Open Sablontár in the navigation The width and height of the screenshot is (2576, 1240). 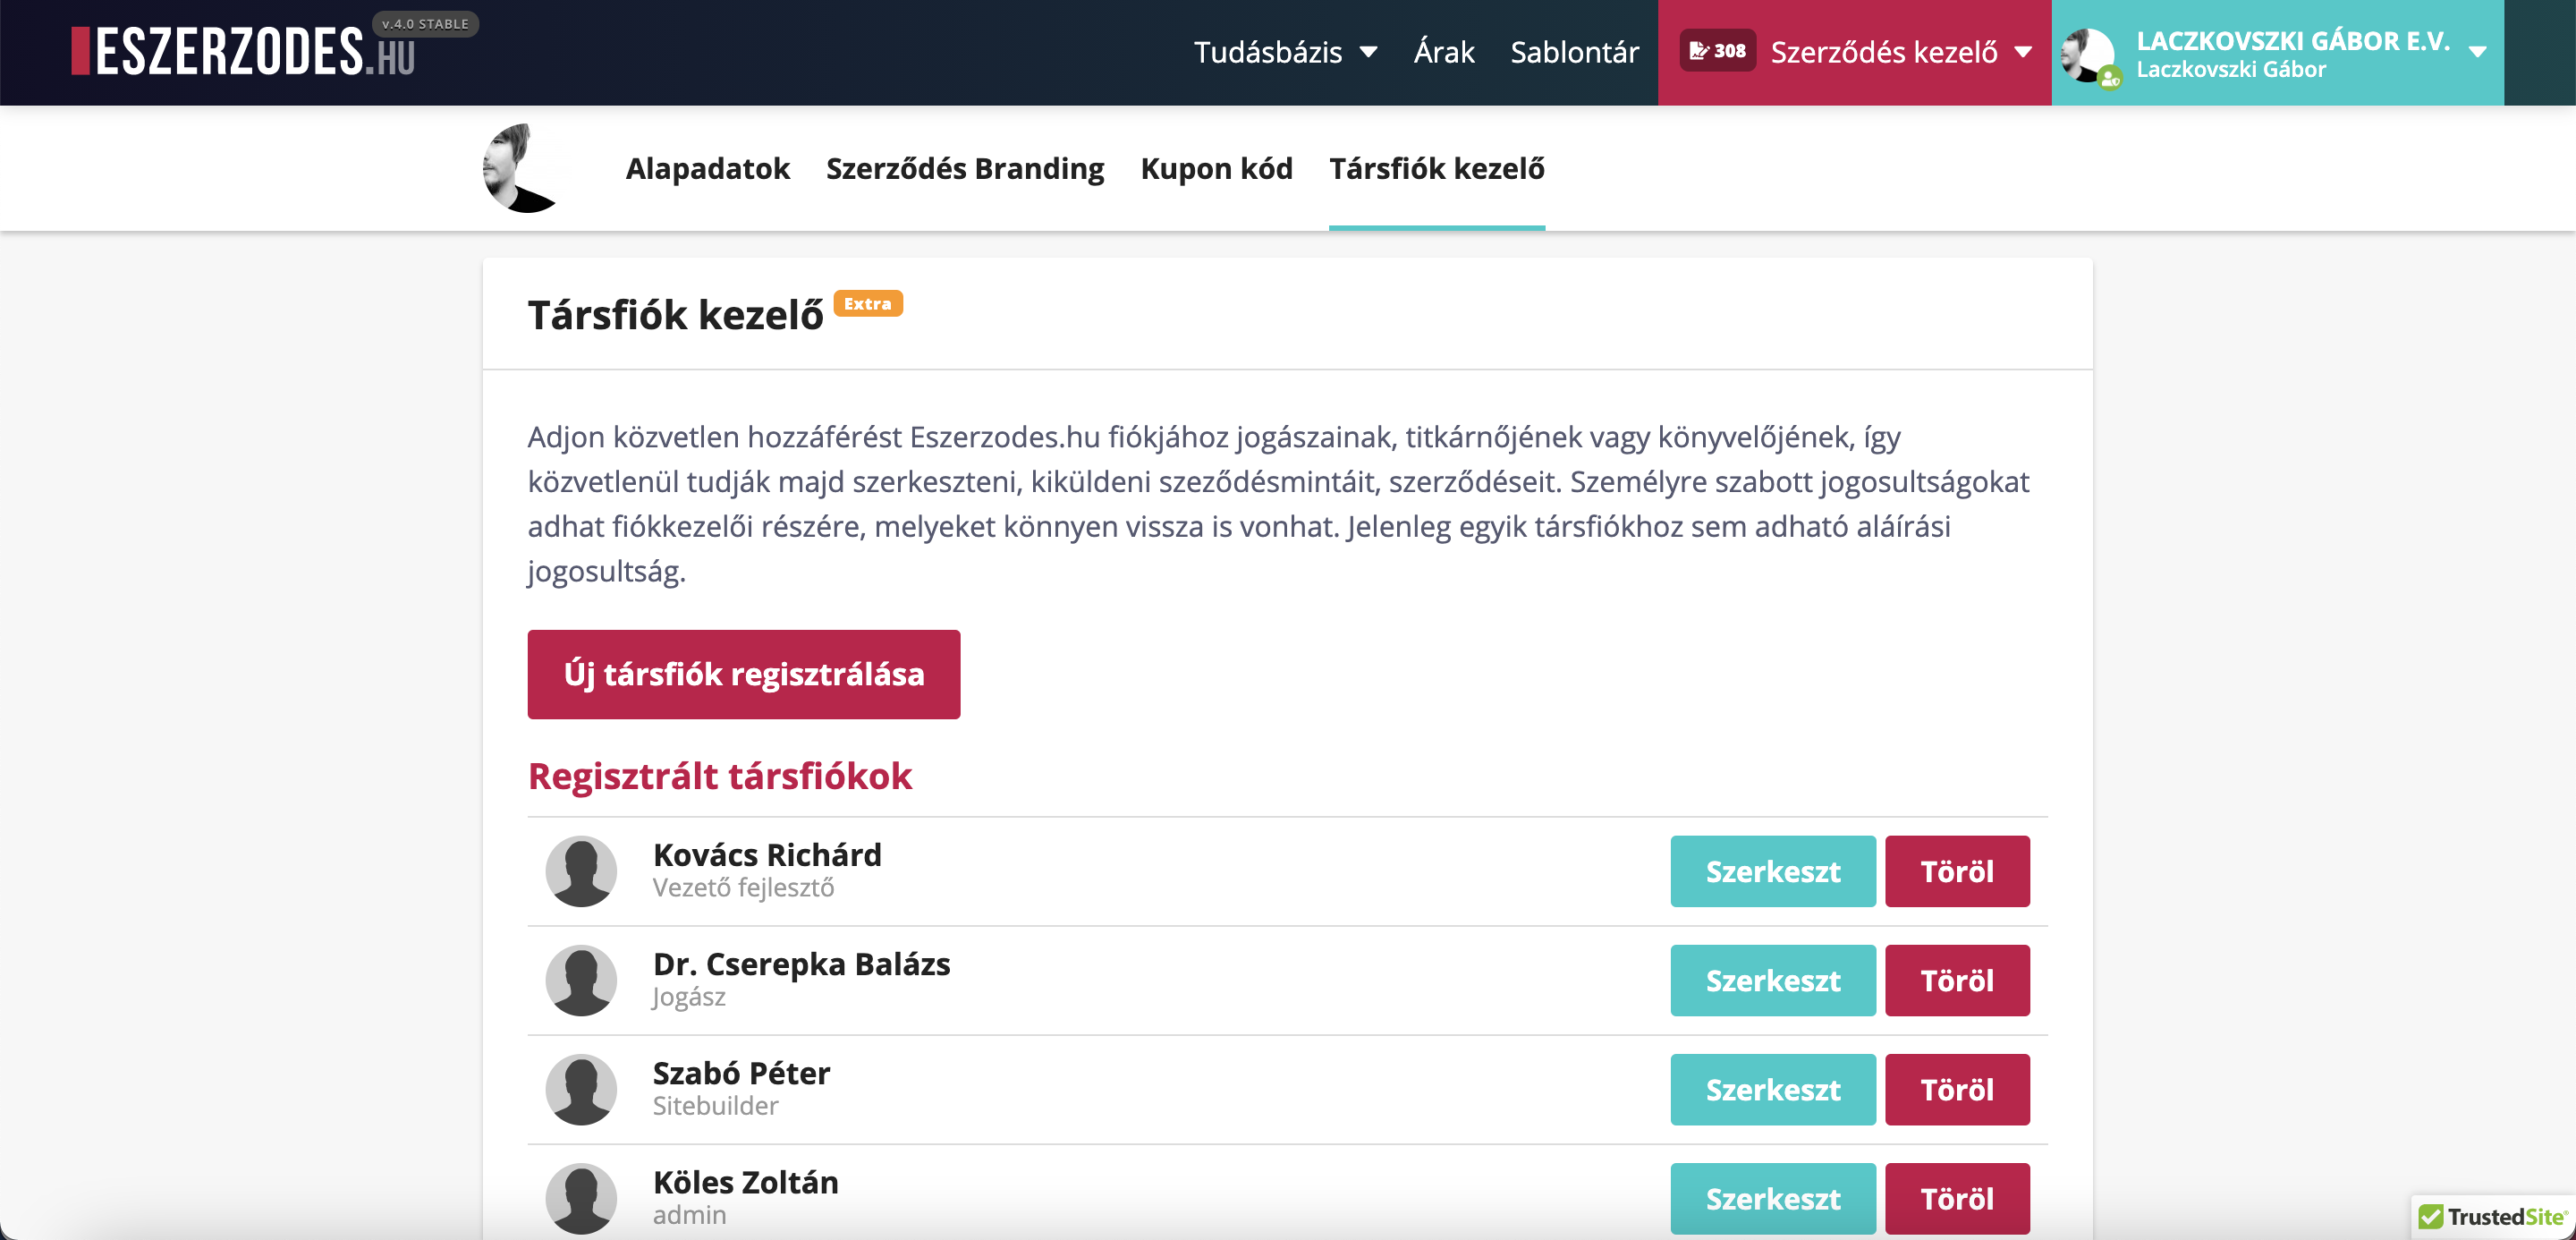[1574, 52]
